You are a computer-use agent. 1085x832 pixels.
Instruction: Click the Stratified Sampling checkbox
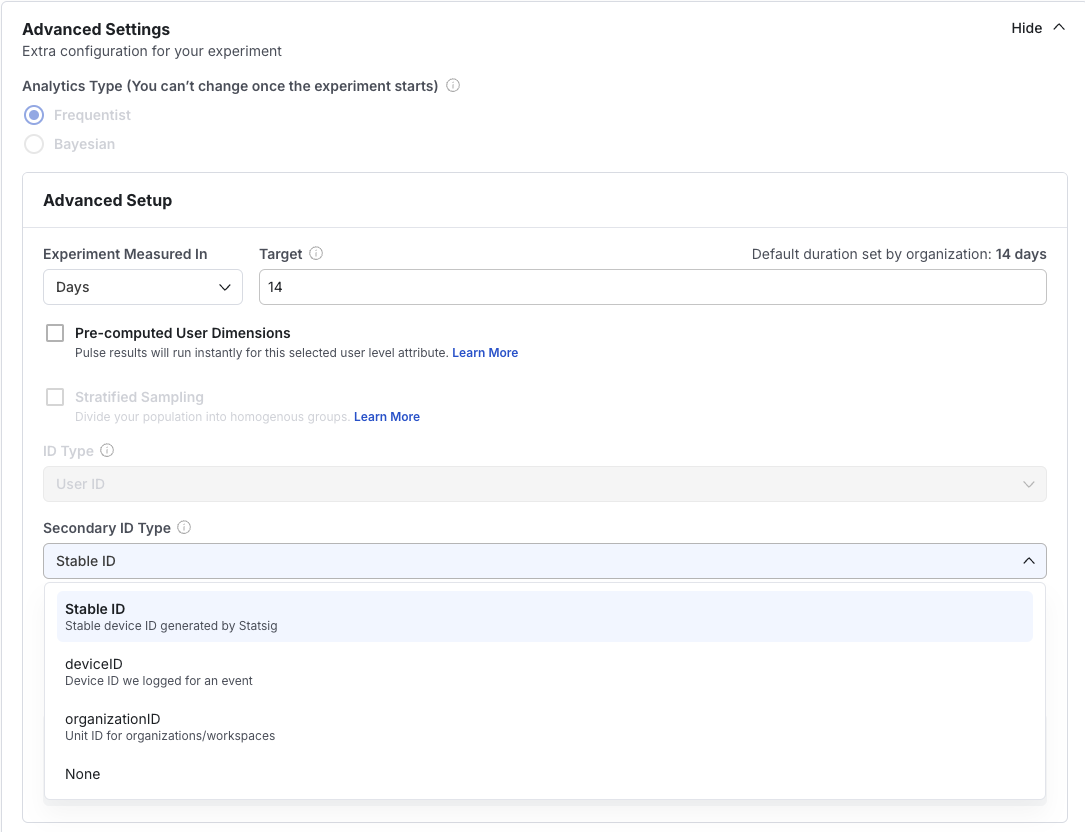55,397
